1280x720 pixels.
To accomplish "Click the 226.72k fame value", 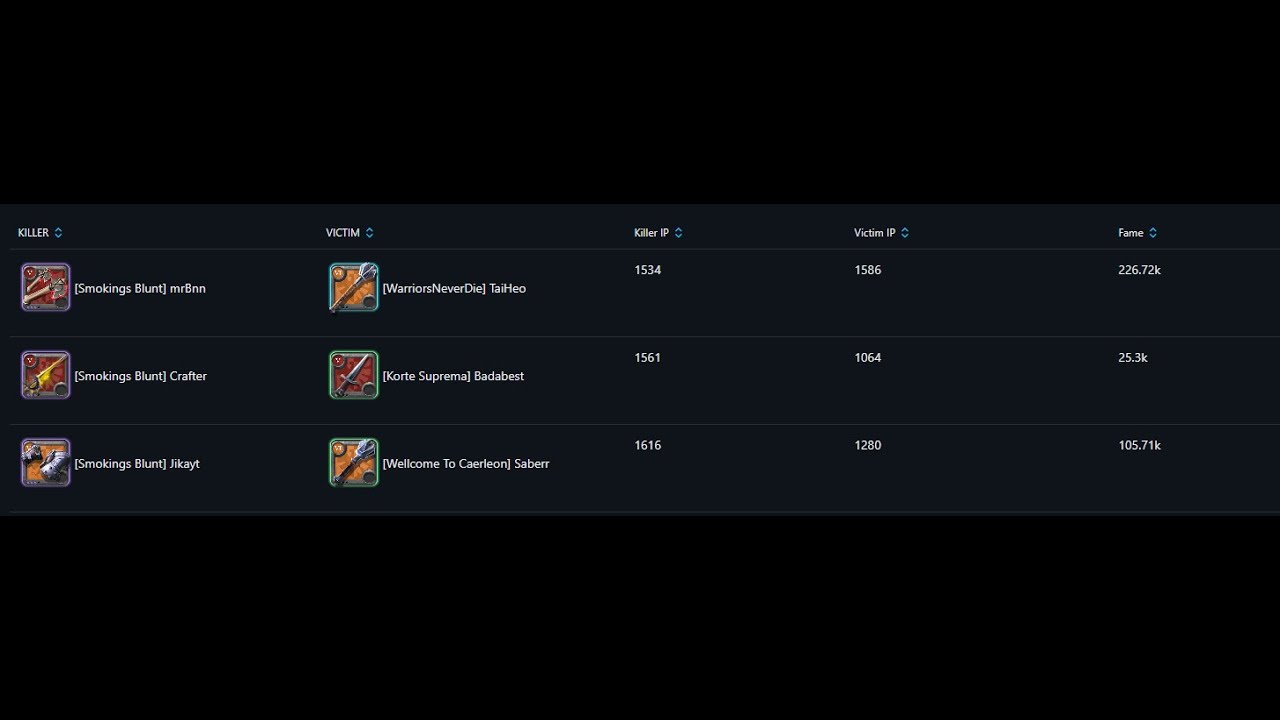I will (1139, 270).
